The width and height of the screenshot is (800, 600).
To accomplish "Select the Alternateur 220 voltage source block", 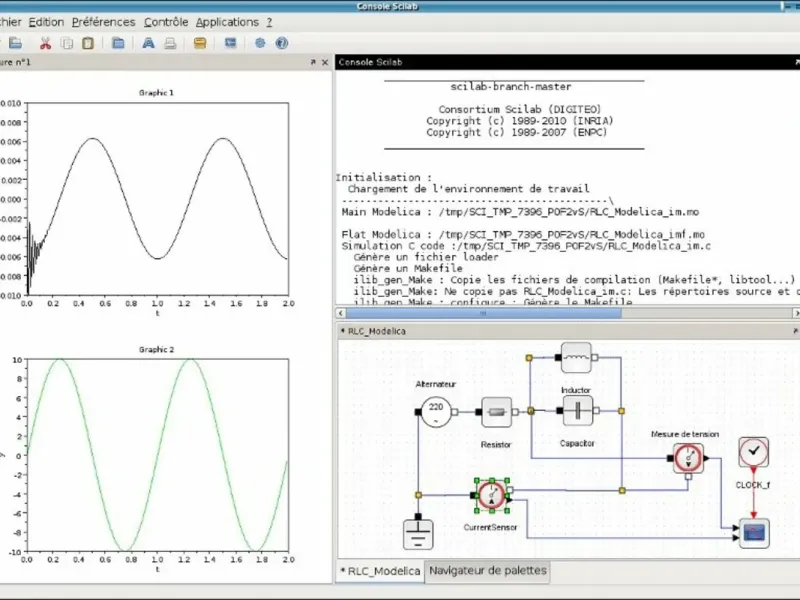I will [x=436, y=412].
